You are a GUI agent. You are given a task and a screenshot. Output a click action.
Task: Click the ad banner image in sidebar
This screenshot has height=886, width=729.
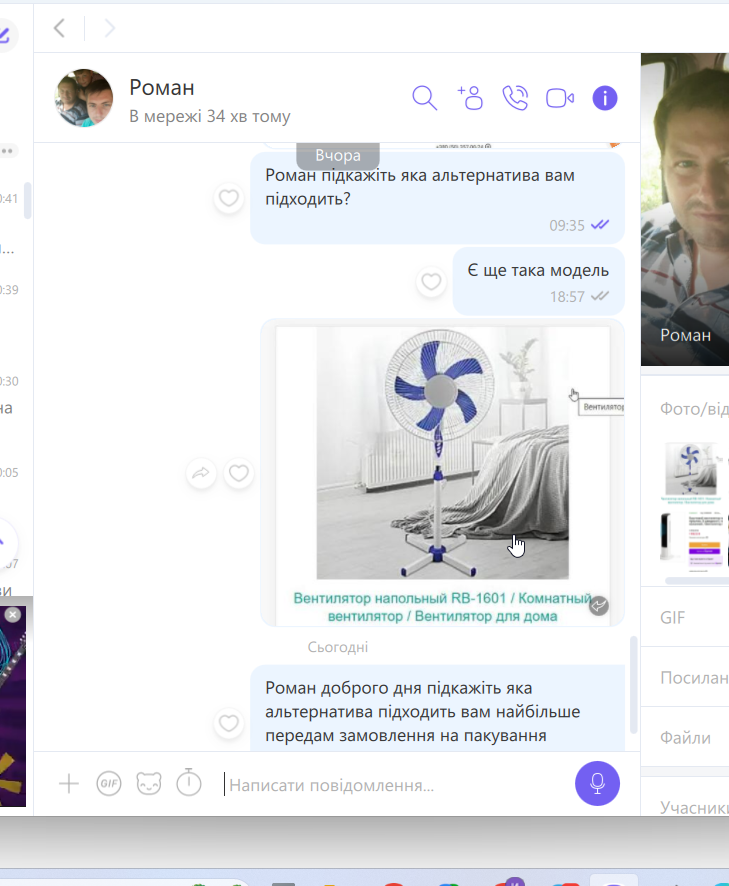pyautogui.click(x=12, y=706)
